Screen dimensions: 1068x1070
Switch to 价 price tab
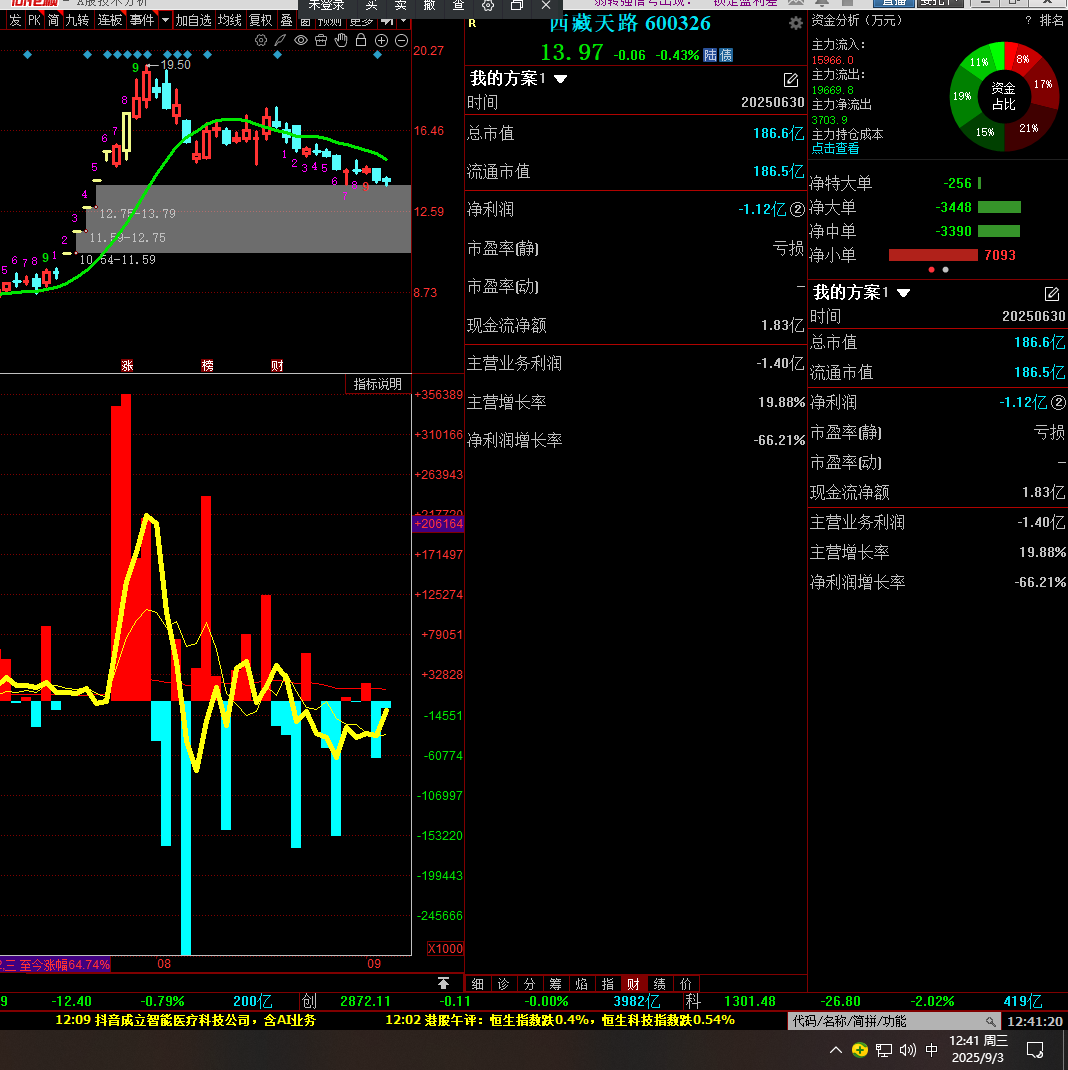685,984
